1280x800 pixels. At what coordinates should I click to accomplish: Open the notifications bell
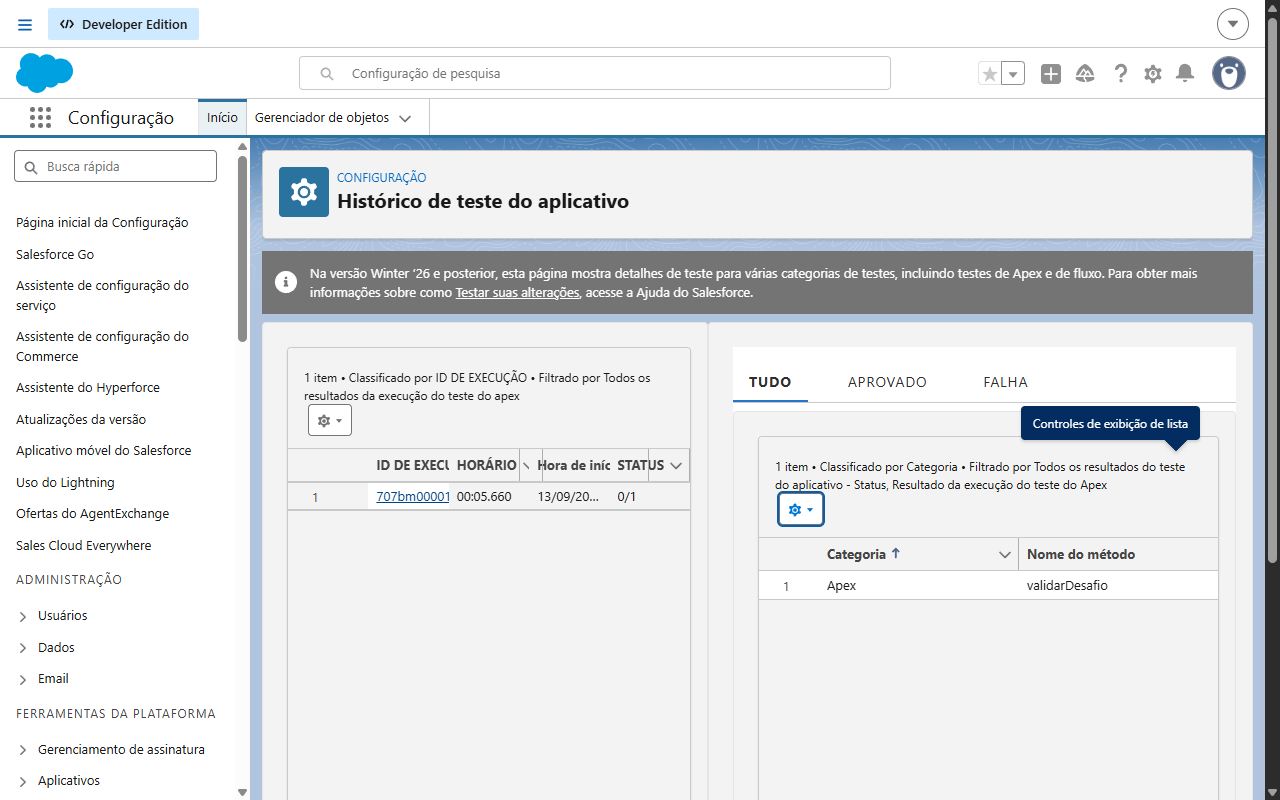1185,73
